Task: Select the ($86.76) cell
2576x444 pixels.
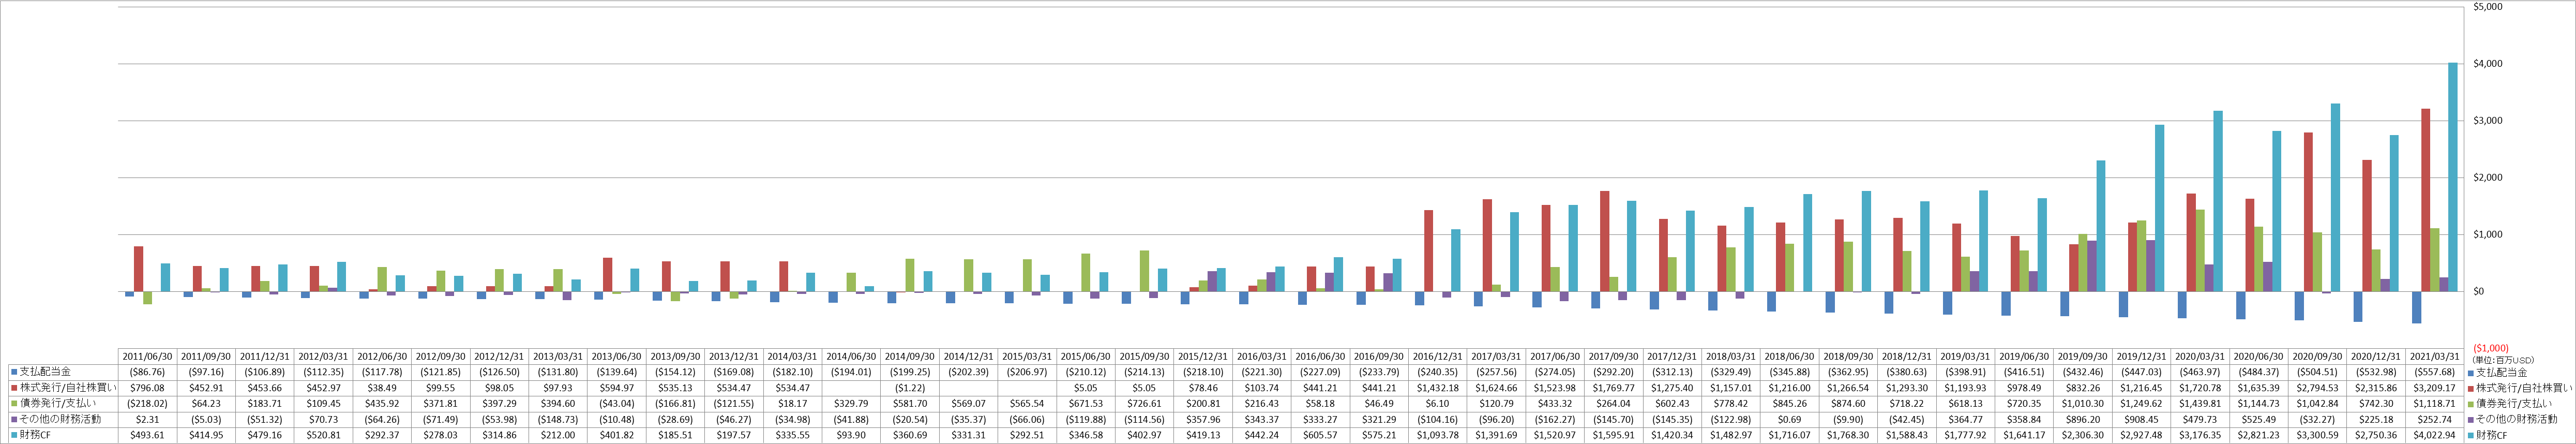Action: click(148, 372)
